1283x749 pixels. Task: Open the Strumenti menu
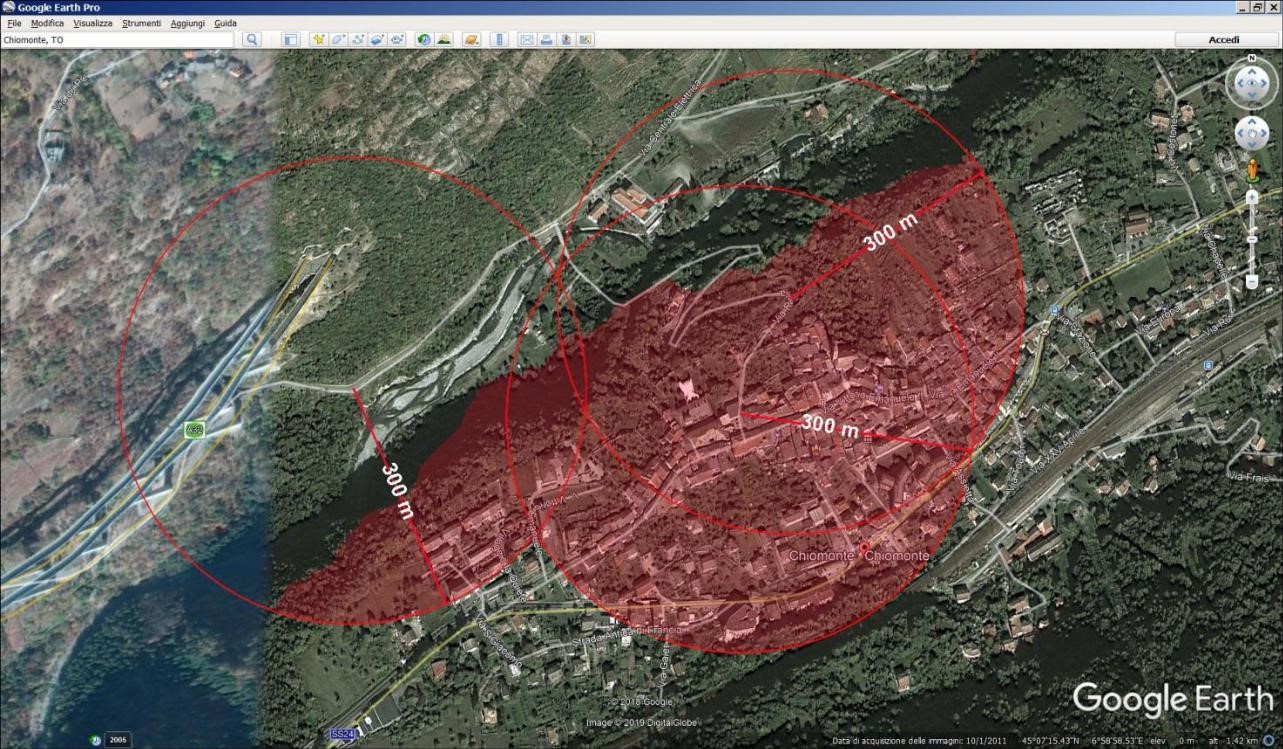point(141,23)
